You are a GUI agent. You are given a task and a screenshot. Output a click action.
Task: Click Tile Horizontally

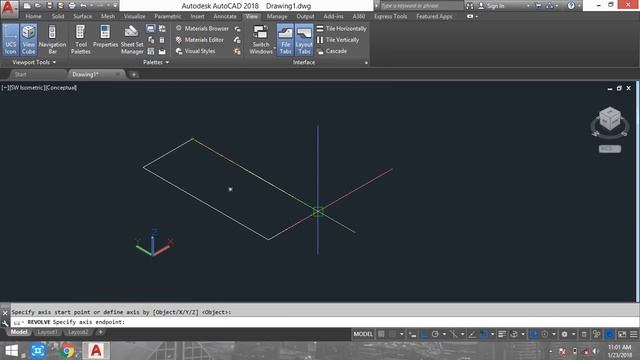[342, 29]
